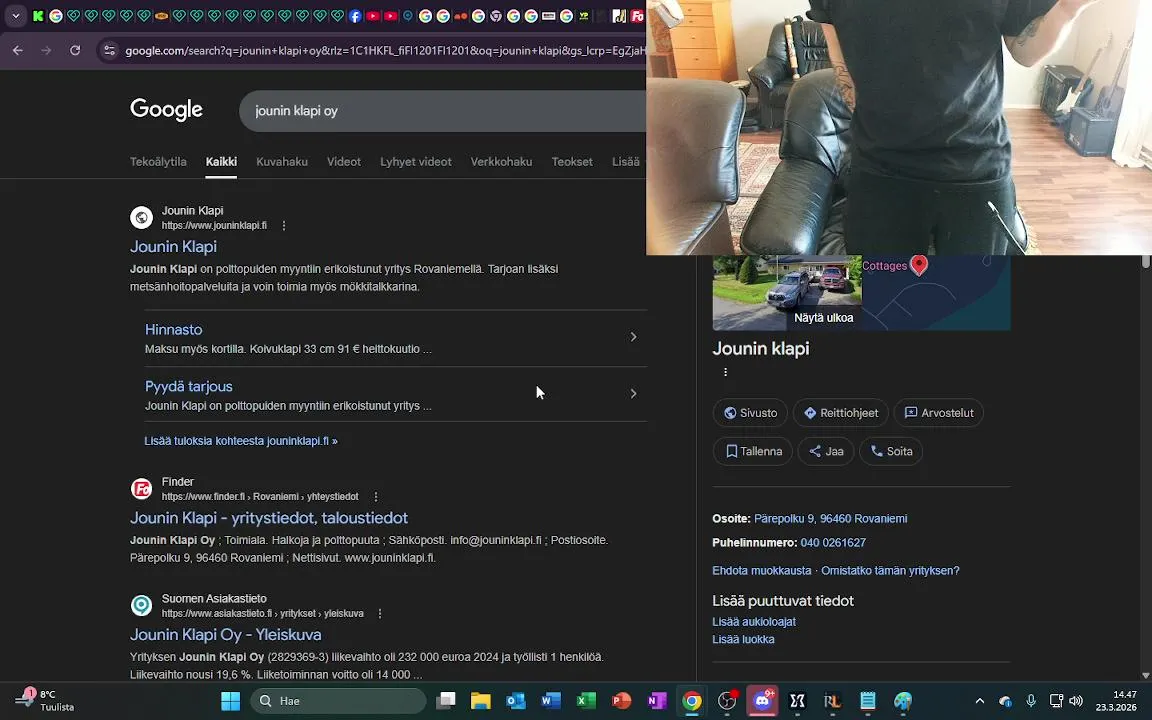1152x720 pixels.
Task: Reload the page with the refresh icon
Action: click(x=75, y=51)
